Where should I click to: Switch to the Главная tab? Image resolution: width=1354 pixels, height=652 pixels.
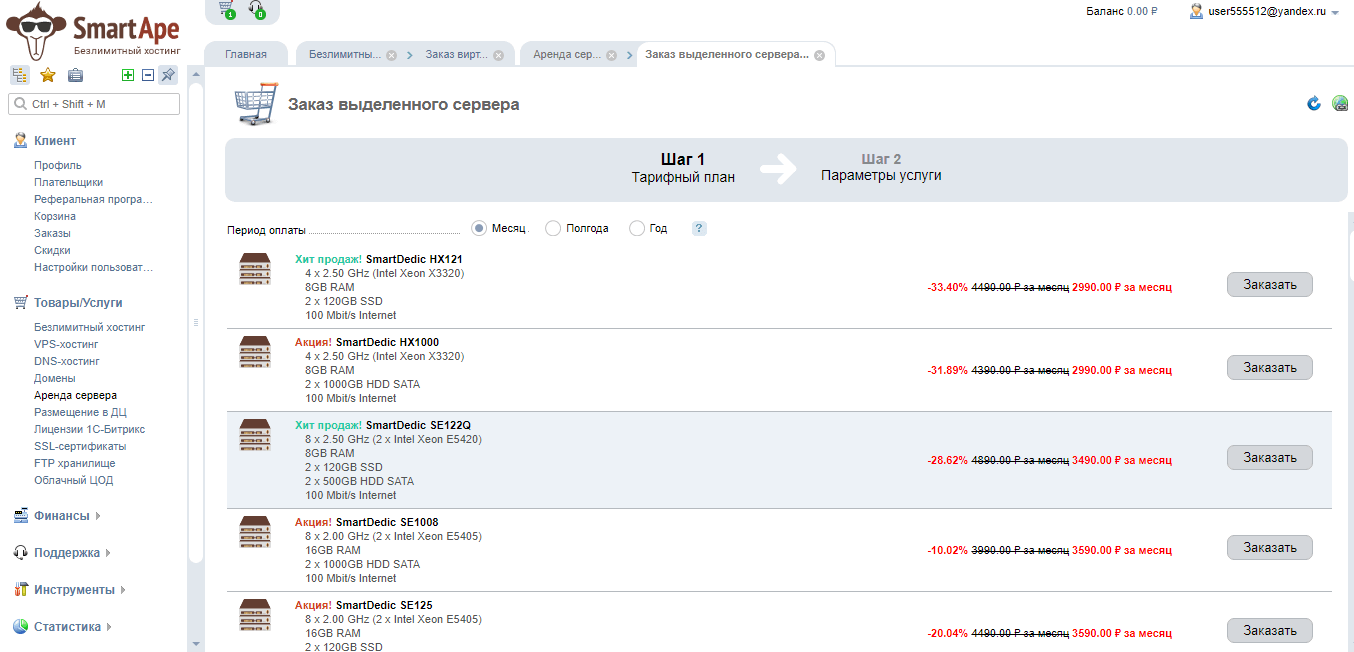[246, 55]
